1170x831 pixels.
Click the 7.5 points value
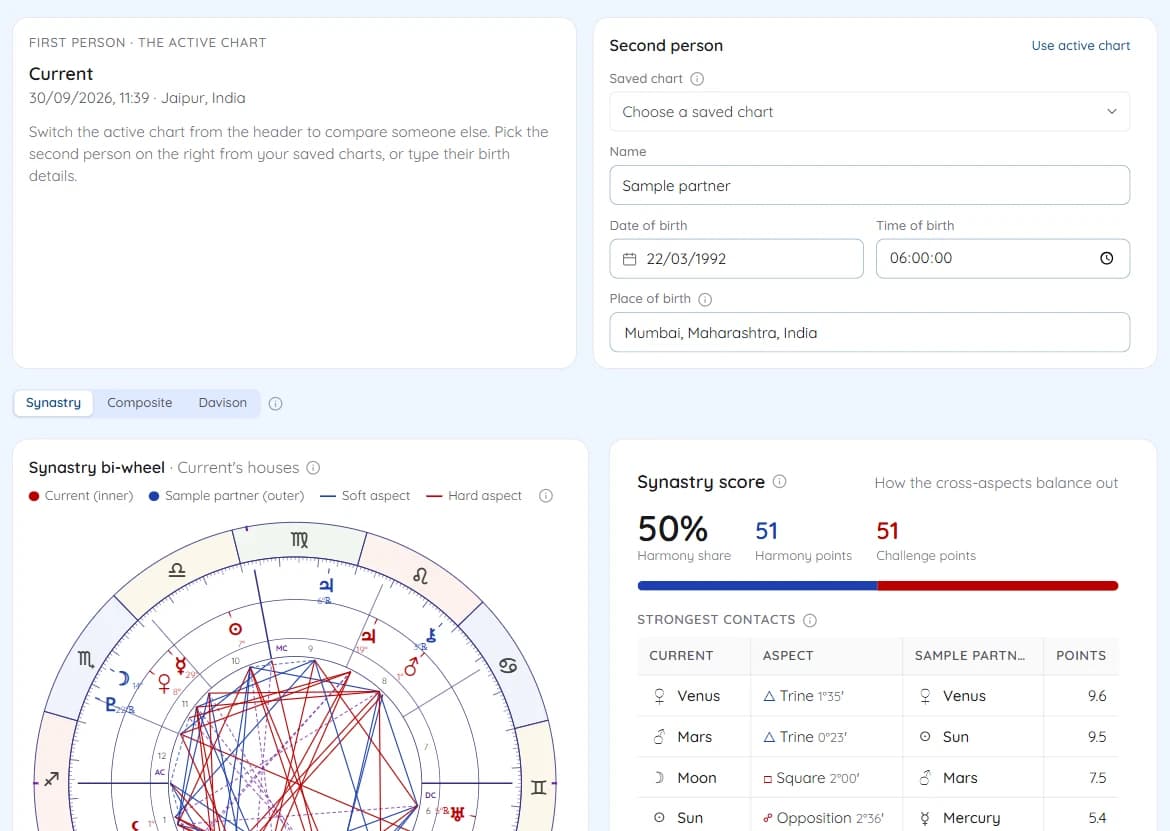[x=1098, y=778]
